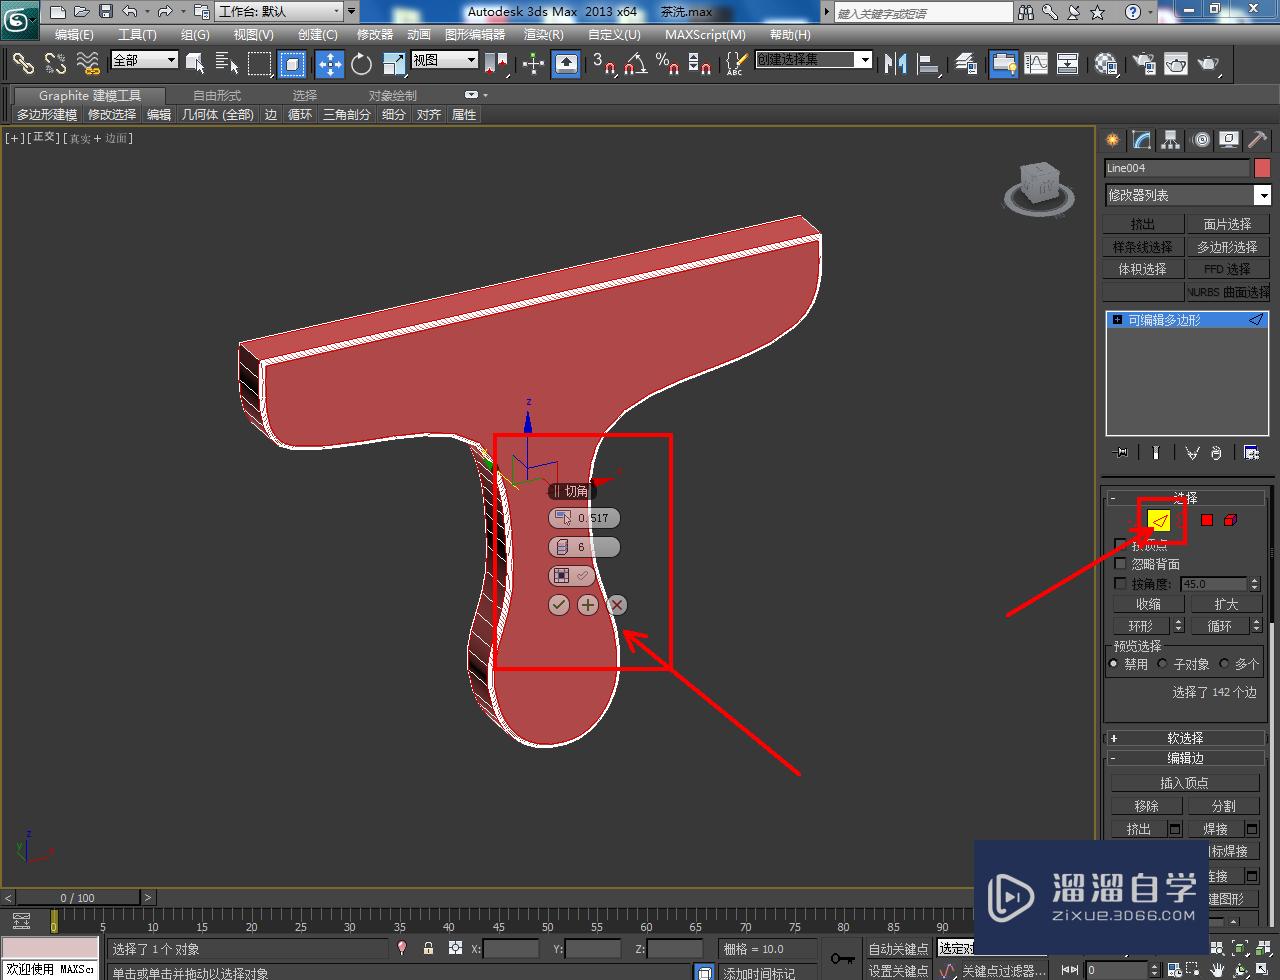The height and width of the screenshot is (980, 1280).
Task: Select Disabled preview selection radio
Action: 1114,664
